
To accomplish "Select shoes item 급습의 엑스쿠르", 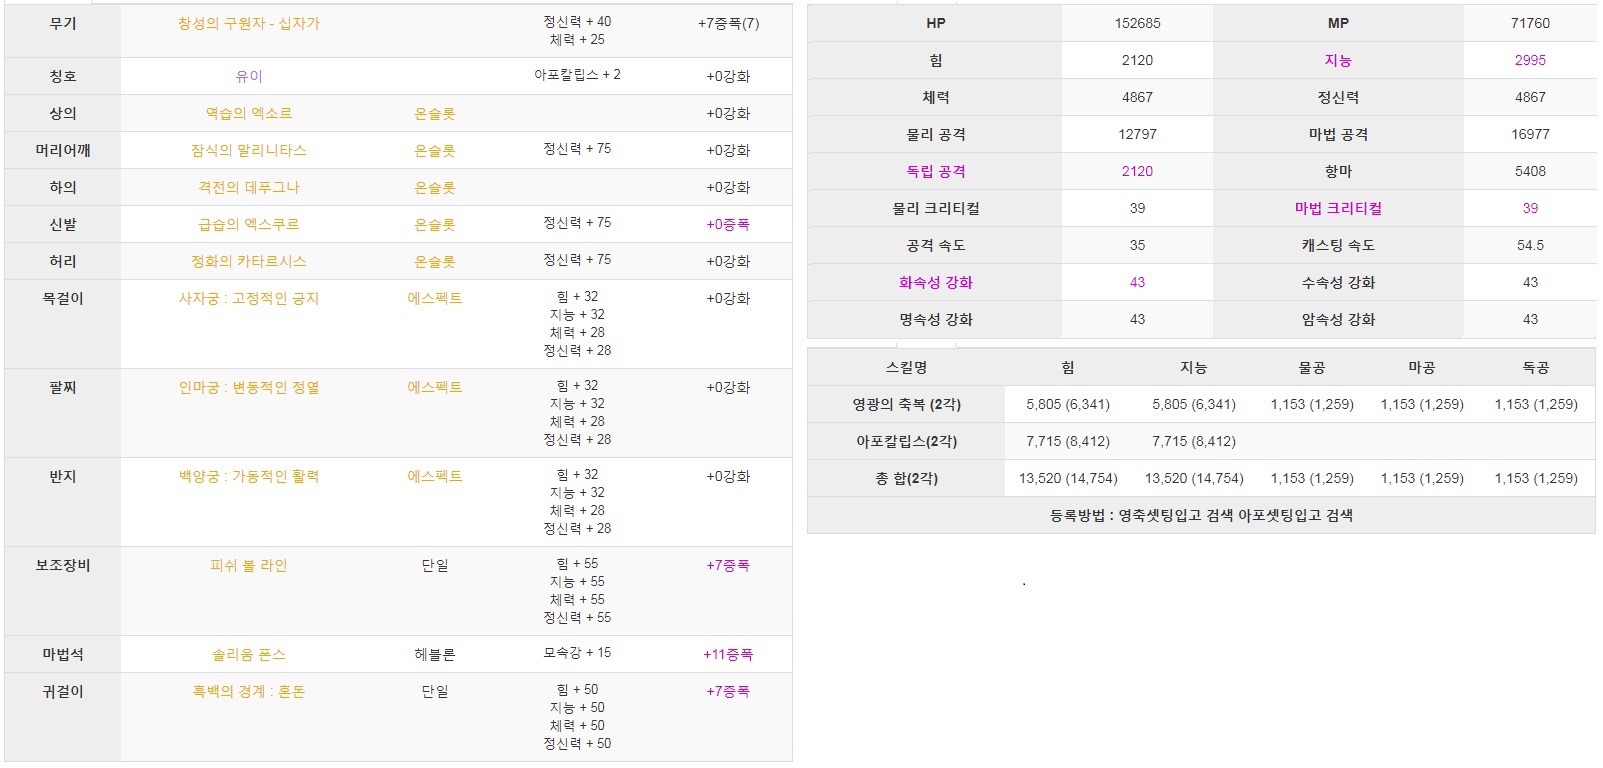I will (249, 224).
